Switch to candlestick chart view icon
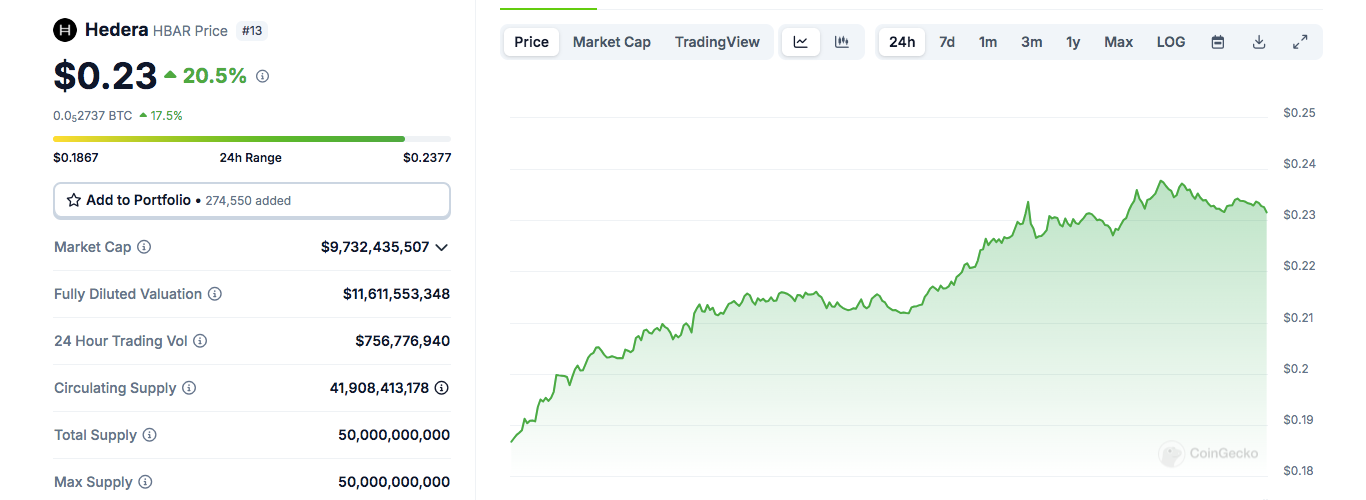 point(842,42)
